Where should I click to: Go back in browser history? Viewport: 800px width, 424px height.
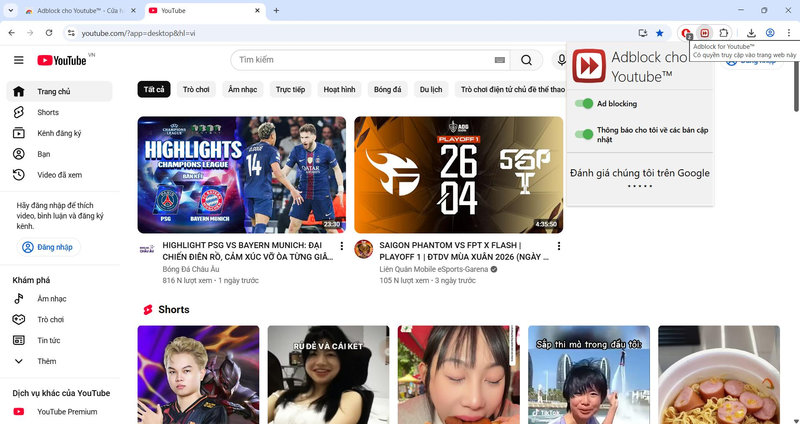(11, 33)
